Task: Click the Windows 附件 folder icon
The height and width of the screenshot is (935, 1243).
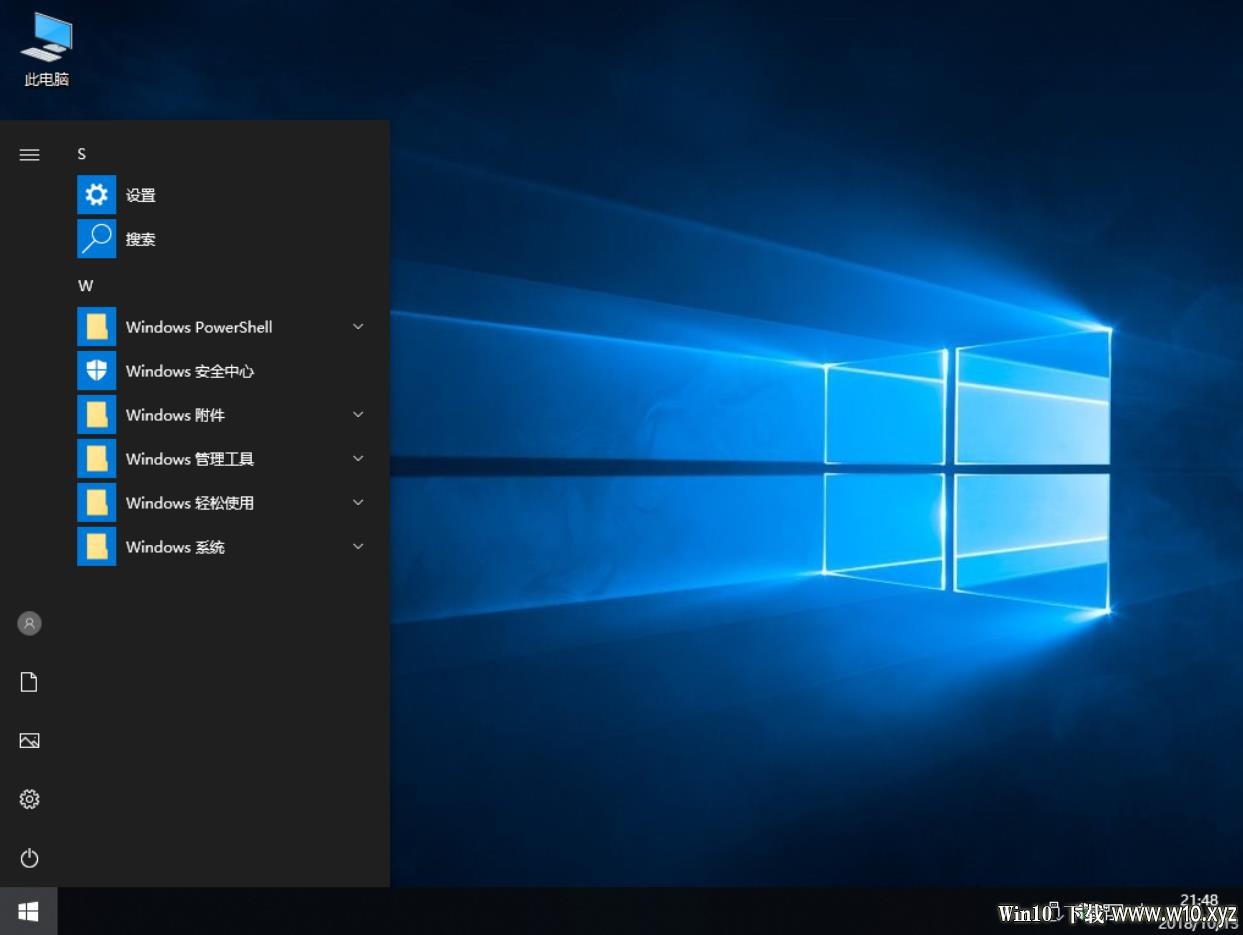Action: (97, 415)
